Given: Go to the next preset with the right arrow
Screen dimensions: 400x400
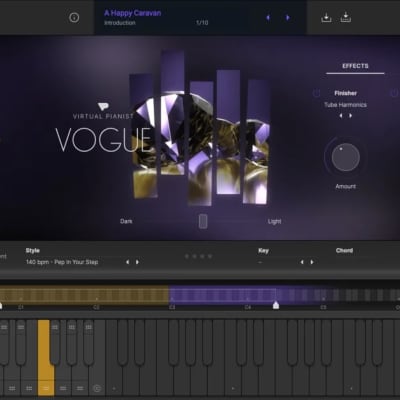Looking at the screenshot, I should [x=288, y=18].
